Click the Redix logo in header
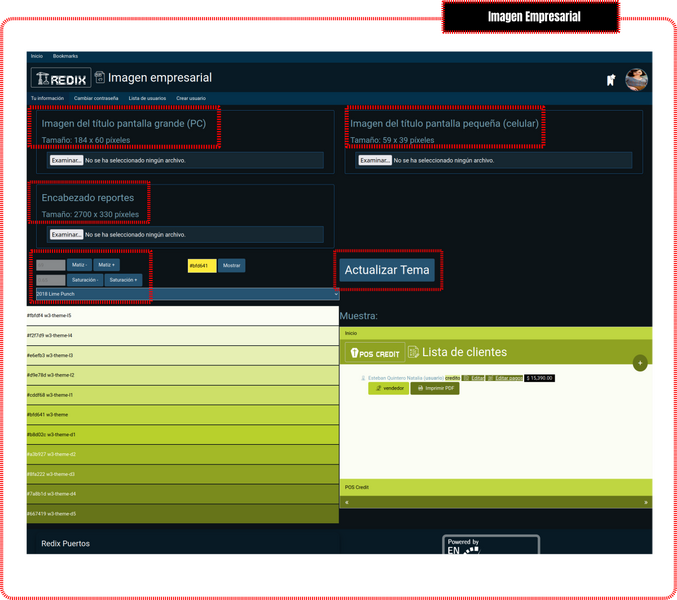 click(60, 78)
